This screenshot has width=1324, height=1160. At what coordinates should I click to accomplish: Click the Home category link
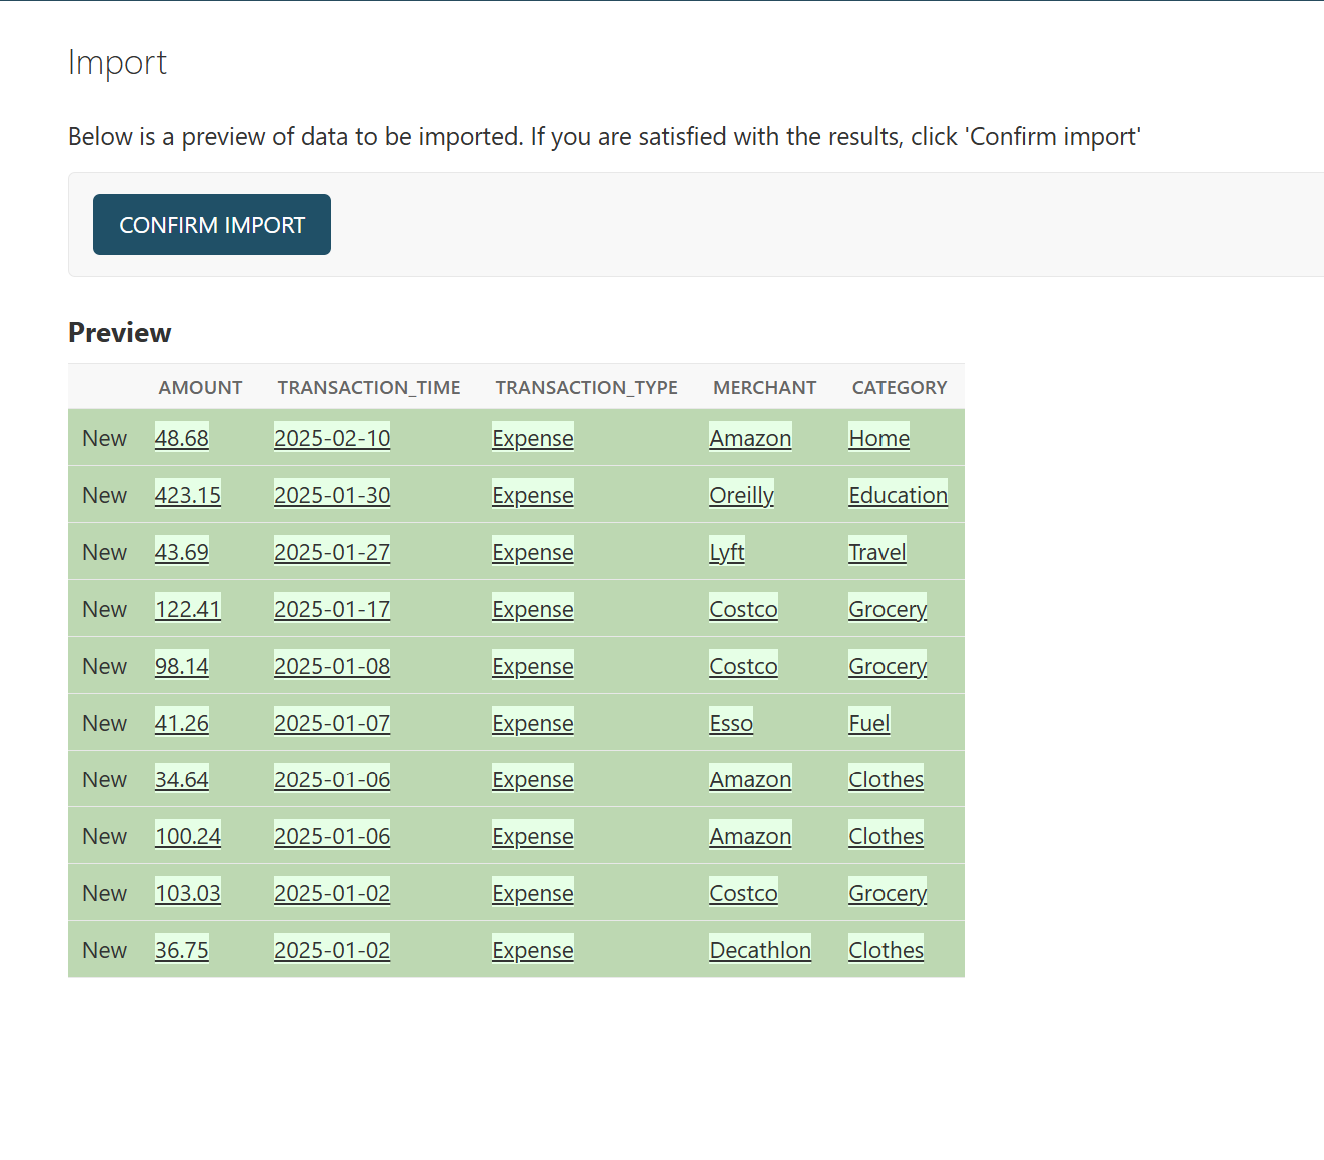pos(879,438)
